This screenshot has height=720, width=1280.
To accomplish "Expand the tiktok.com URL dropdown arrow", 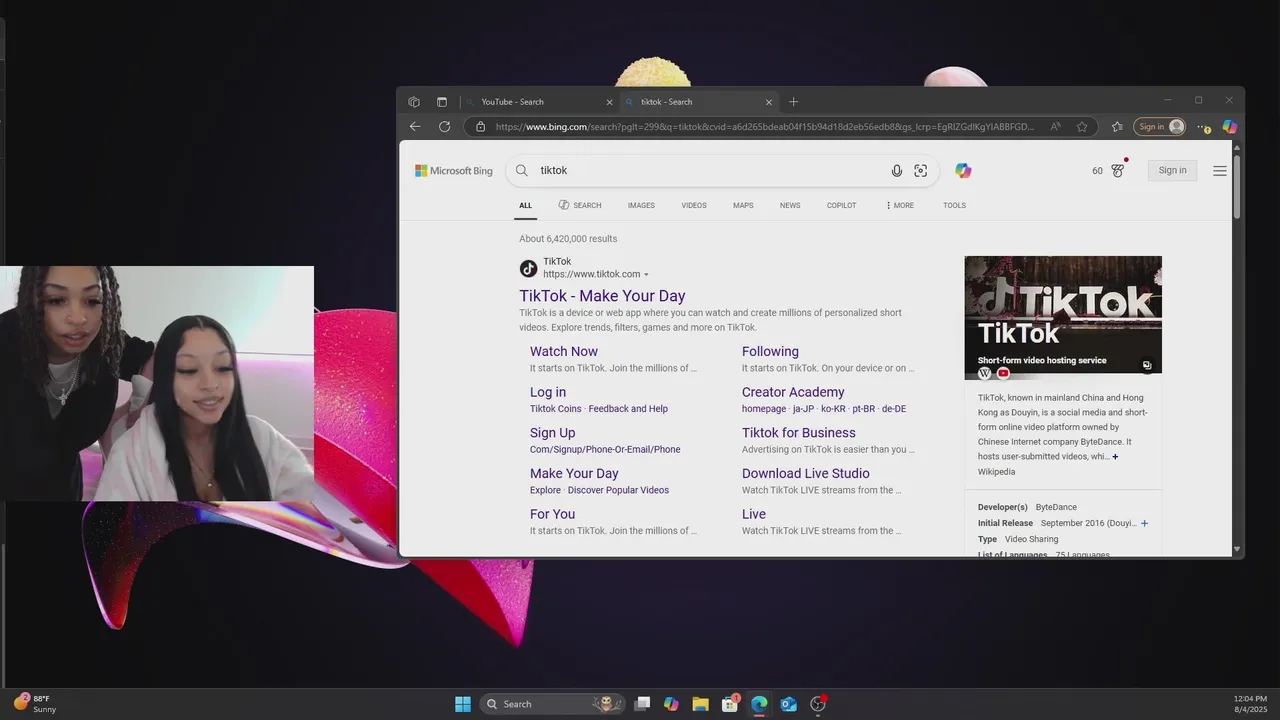I will point(646,275).
